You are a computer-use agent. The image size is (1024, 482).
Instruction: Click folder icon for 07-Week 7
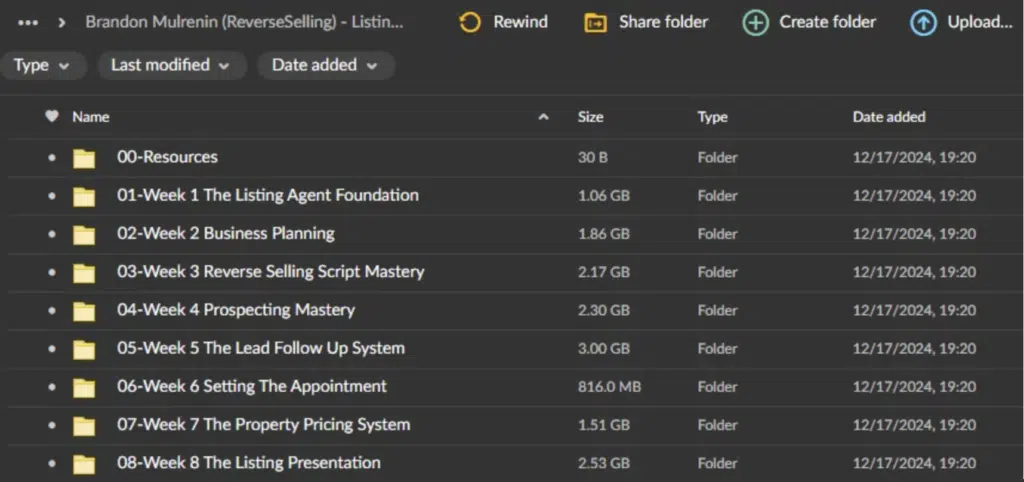(x=84, y=426)
